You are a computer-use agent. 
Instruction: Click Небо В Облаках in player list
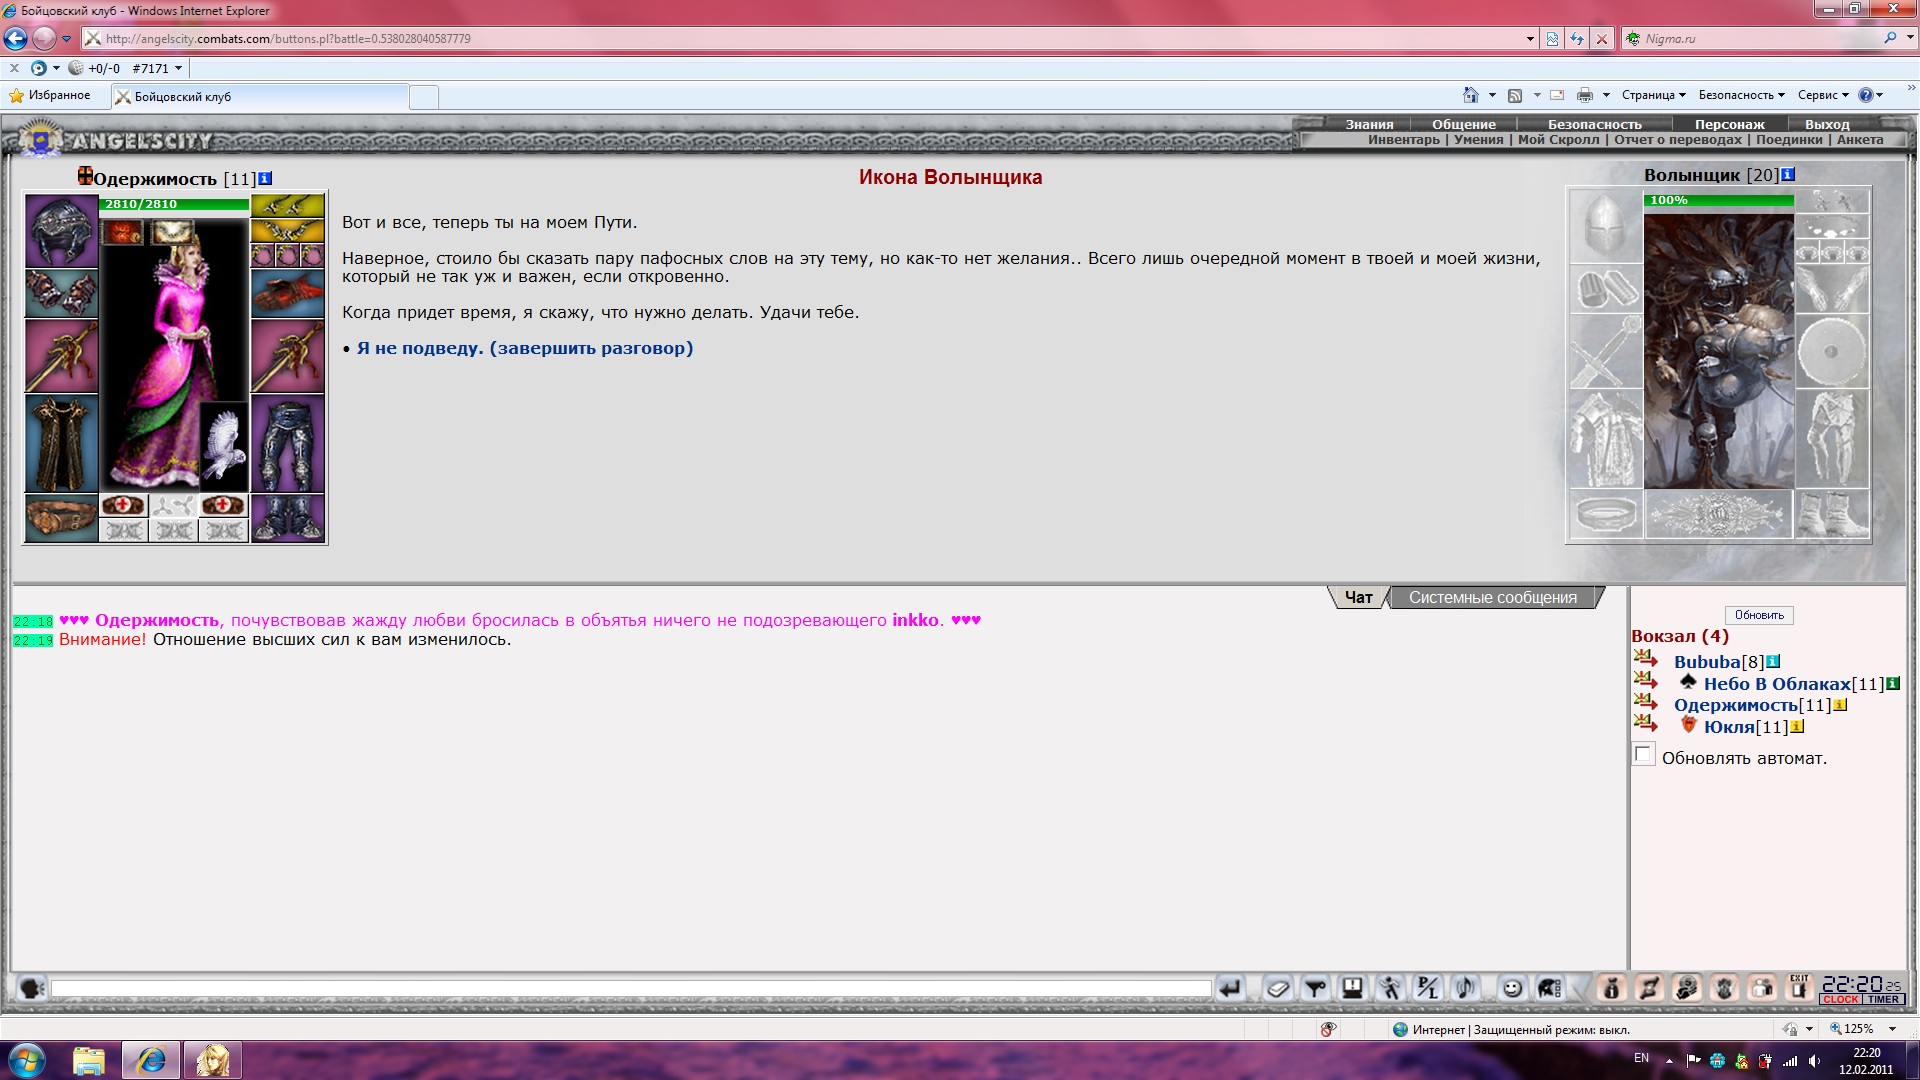[x=1777, y=684]
